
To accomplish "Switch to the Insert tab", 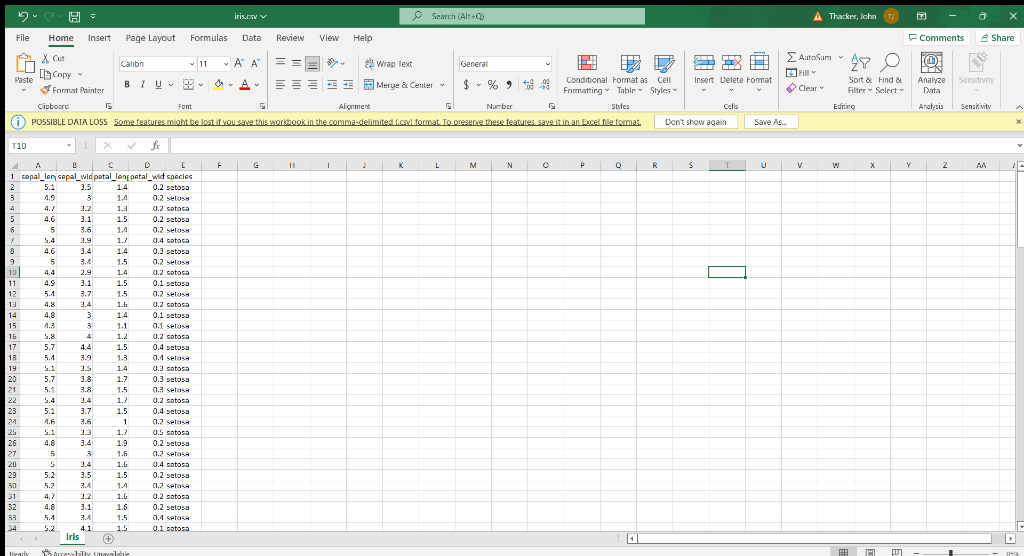I will pos(99,38).
